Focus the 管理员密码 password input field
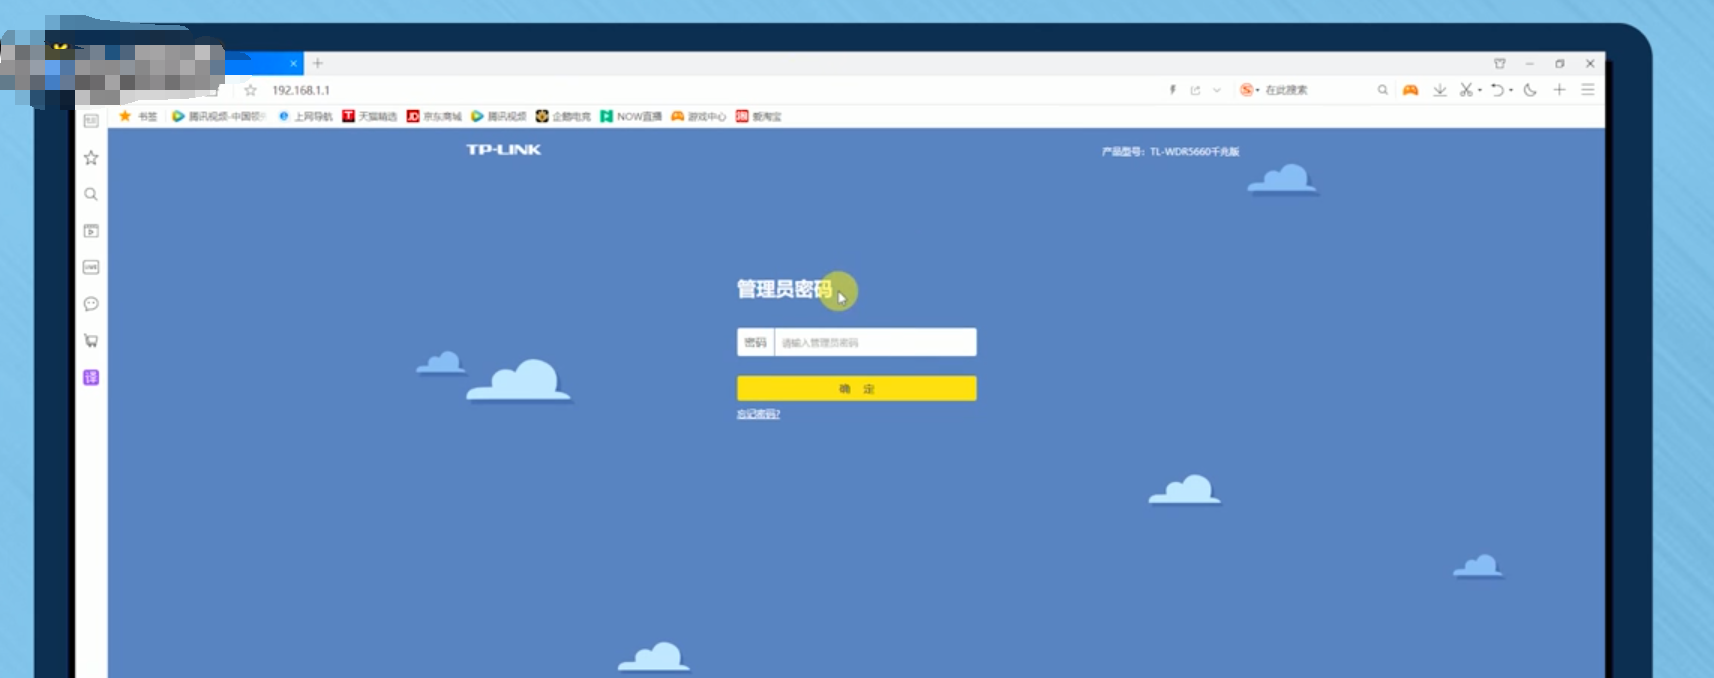Screen dimensions: 1714x678 coord(874,343)
